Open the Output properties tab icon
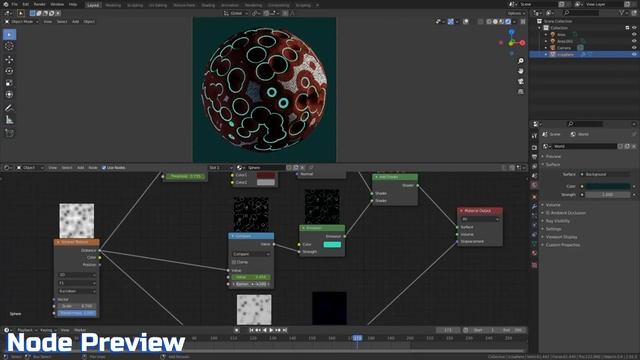This screenshot has width=640, height=360. [x=534, y=157]
